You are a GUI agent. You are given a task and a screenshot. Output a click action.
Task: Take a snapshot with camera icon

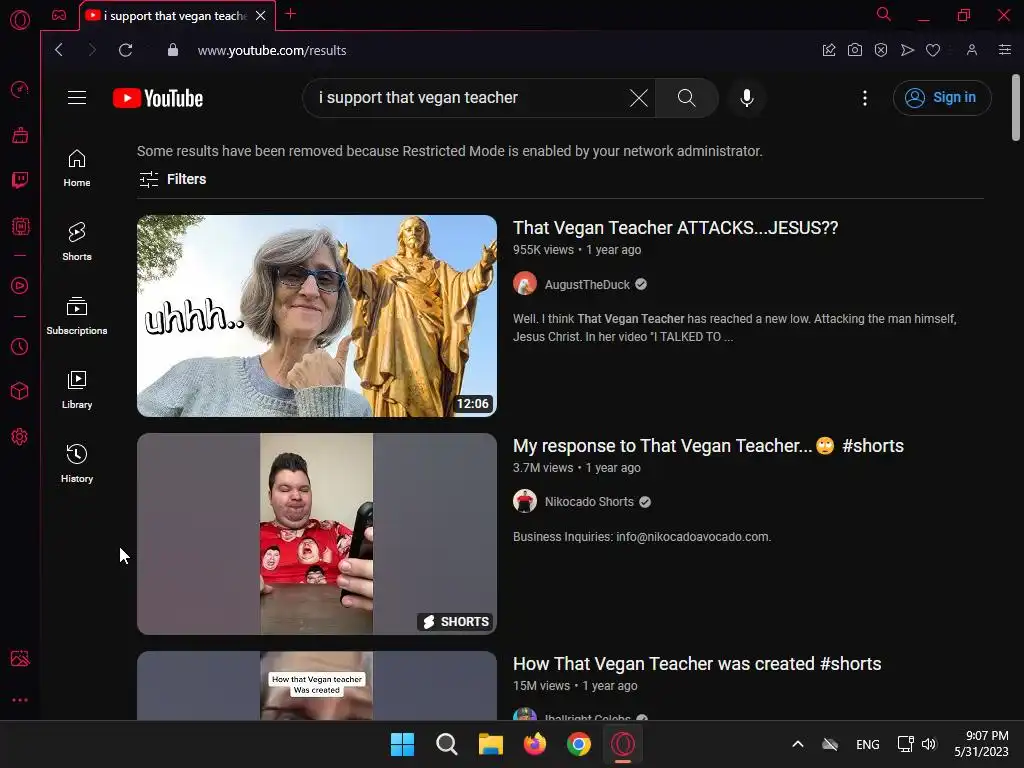[855, 50]
